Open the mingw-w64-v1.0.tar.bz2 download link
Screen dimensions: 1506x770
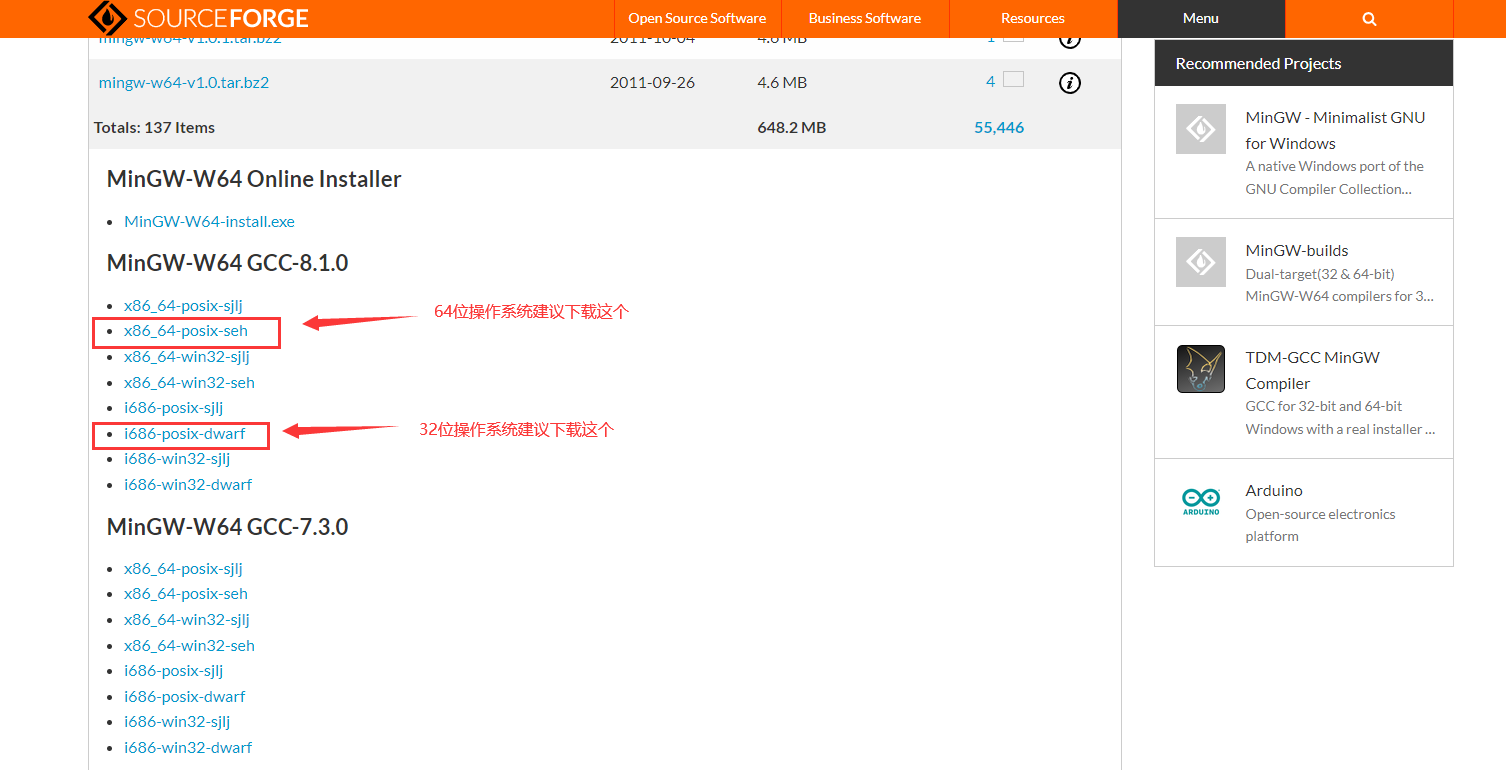pos(183,82)
